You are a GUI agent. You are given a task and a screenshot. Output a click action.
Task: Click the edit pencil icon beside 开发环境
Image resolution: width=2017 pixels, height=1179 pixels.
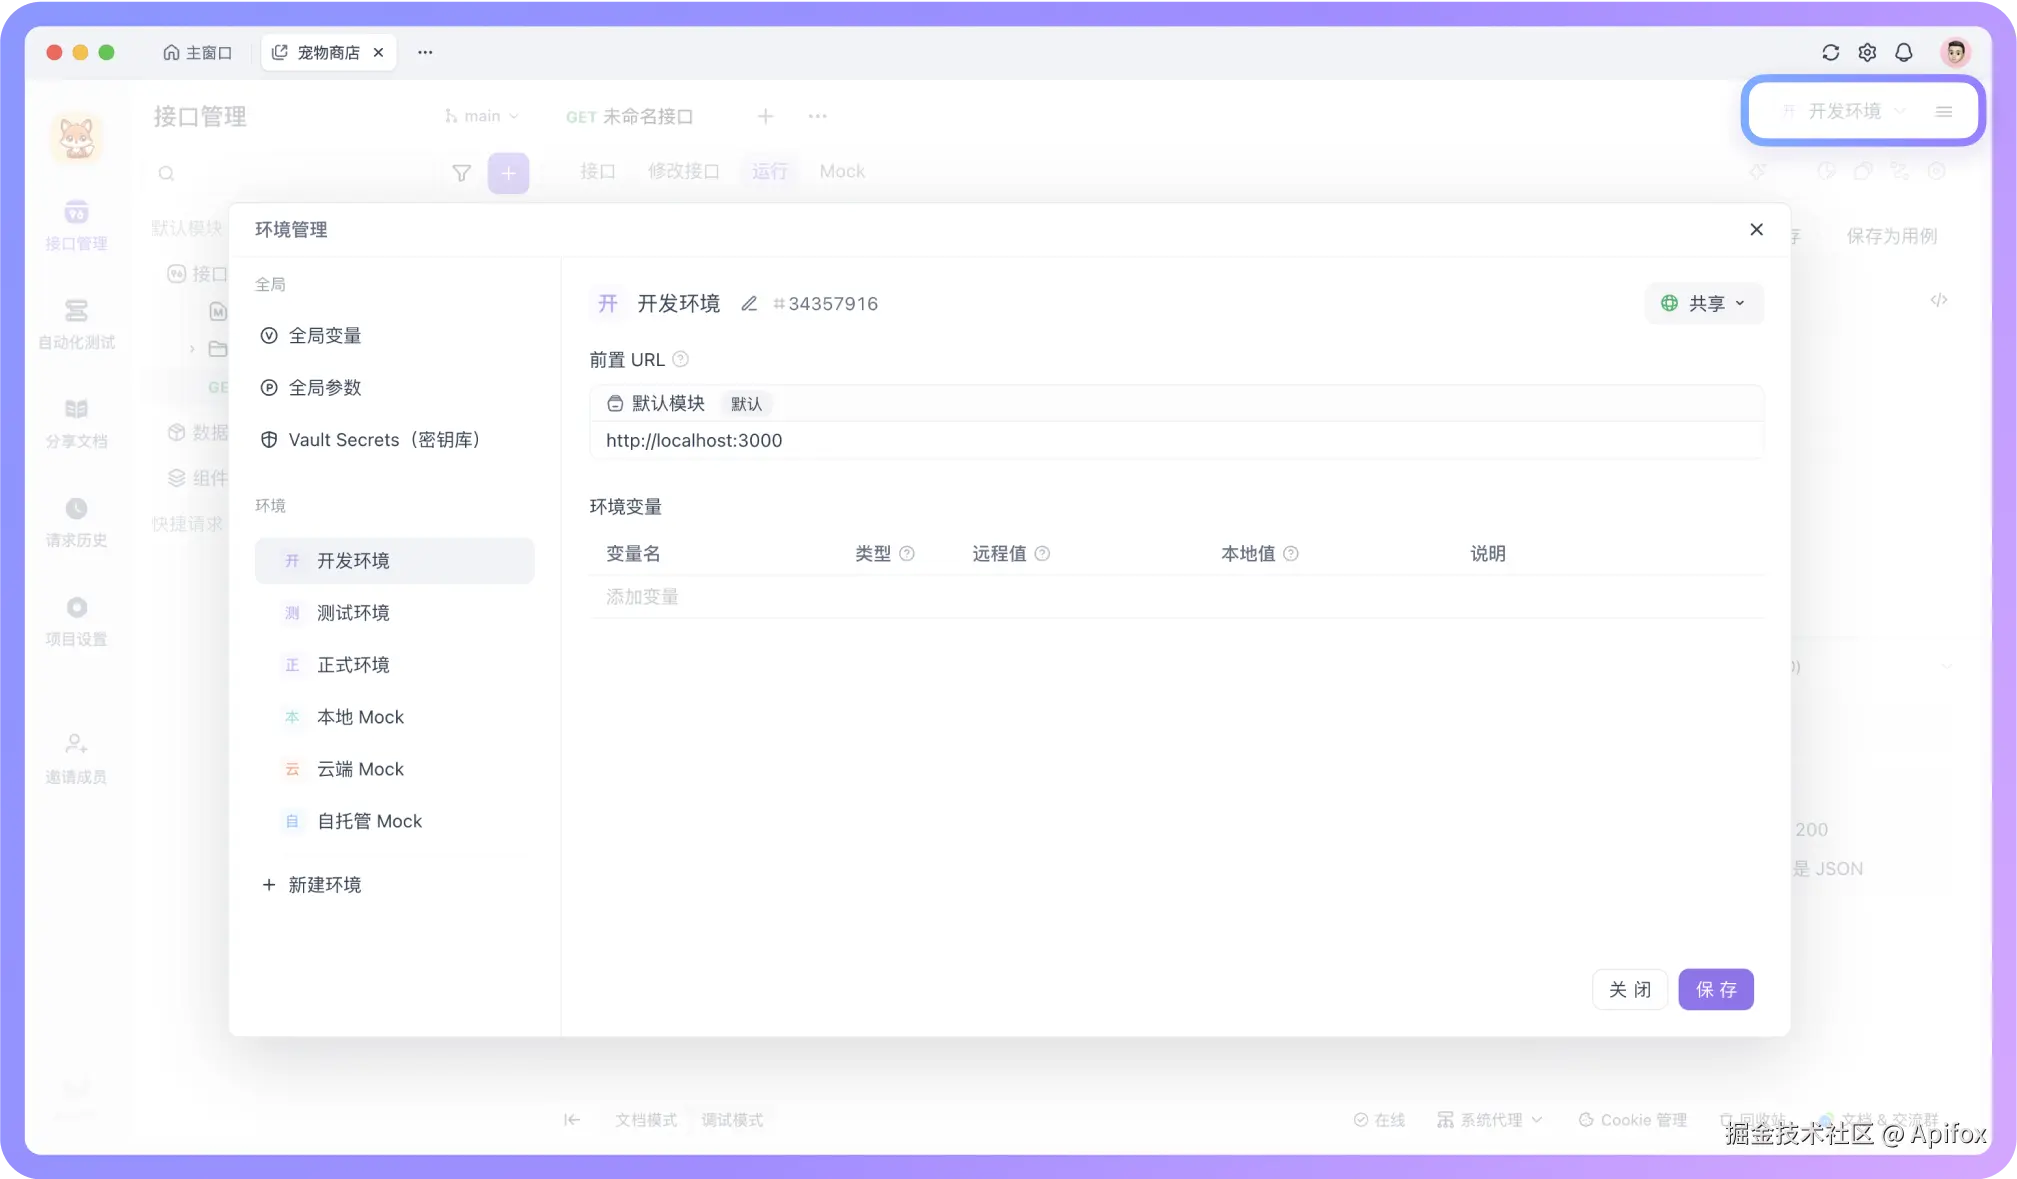pyautogui.click(x=748, y=304)
